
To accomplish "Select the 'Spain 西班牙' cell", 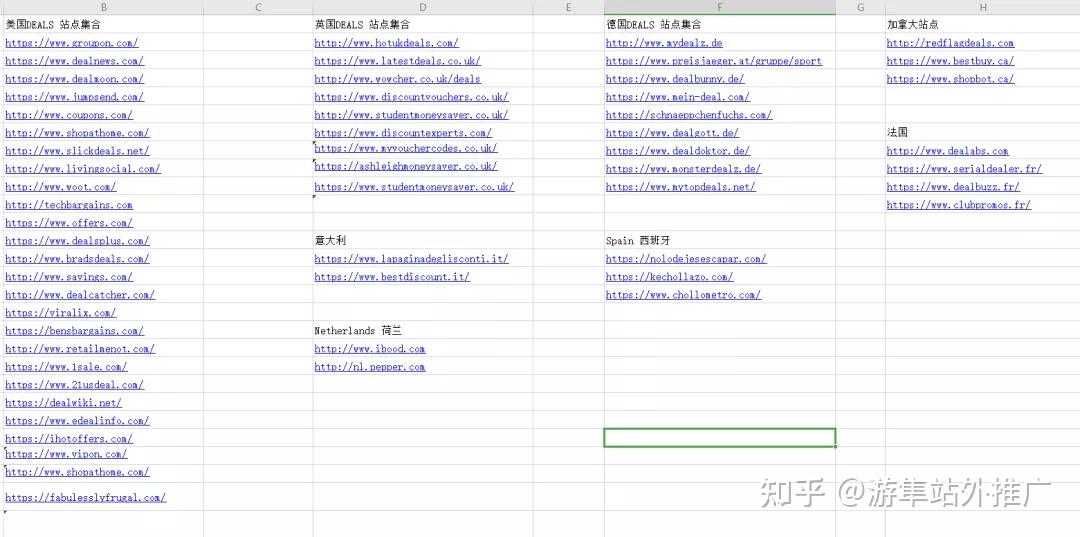I will pos(720,241).
